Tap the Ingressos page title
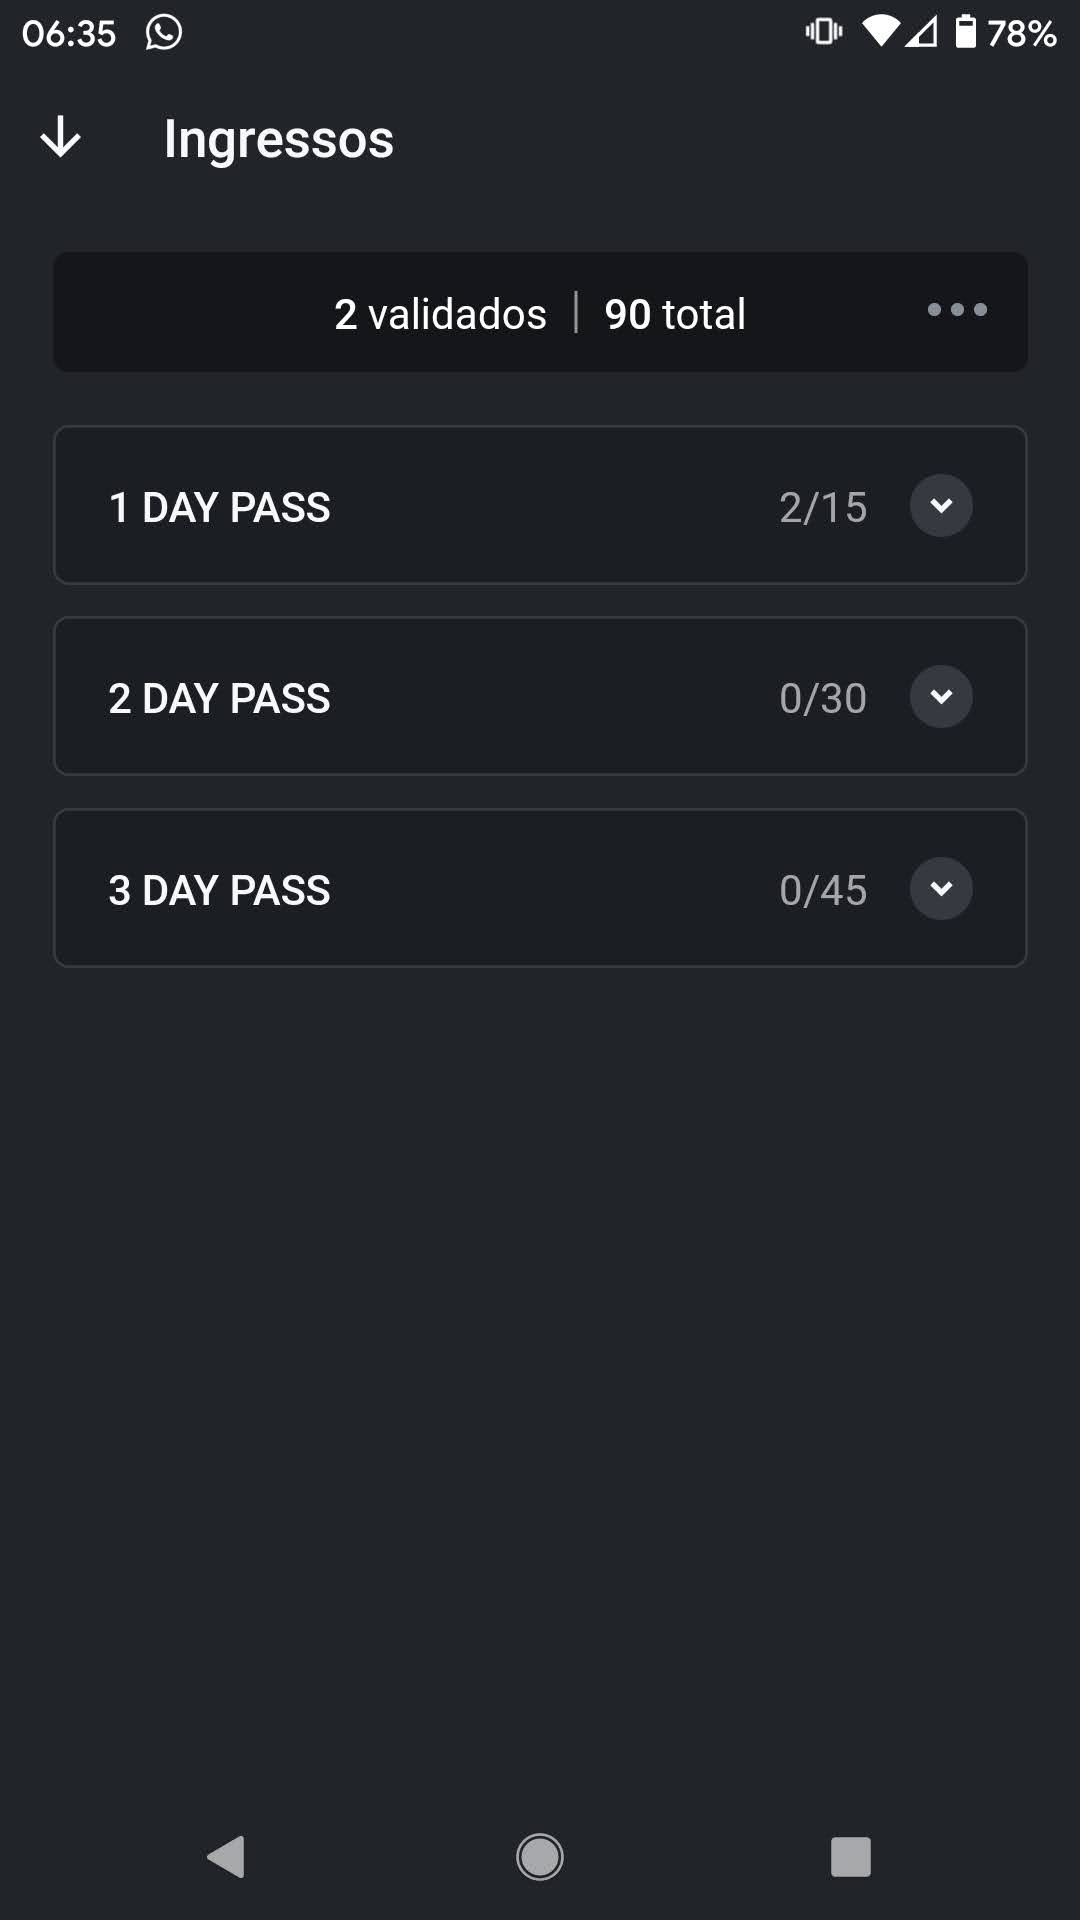The image size is (1080, 1920). (x=279, y=138)
